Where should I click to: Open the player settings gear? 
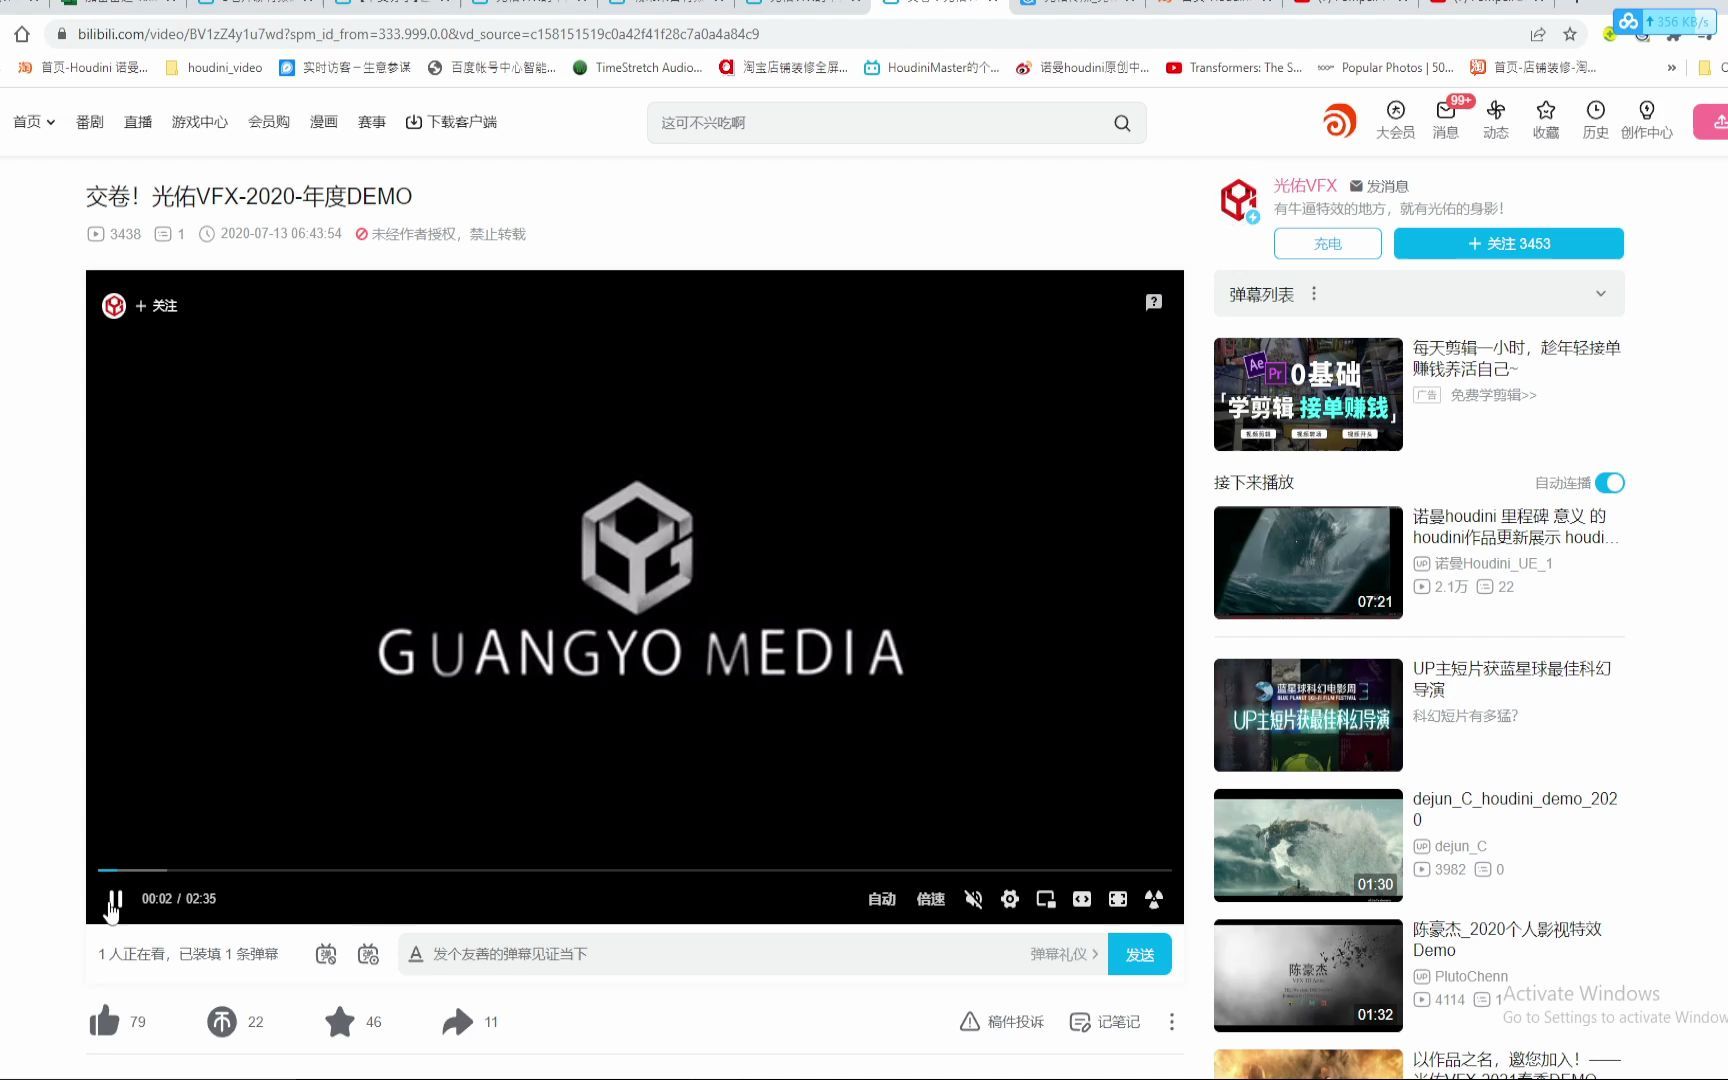(x=1010, y=899)
